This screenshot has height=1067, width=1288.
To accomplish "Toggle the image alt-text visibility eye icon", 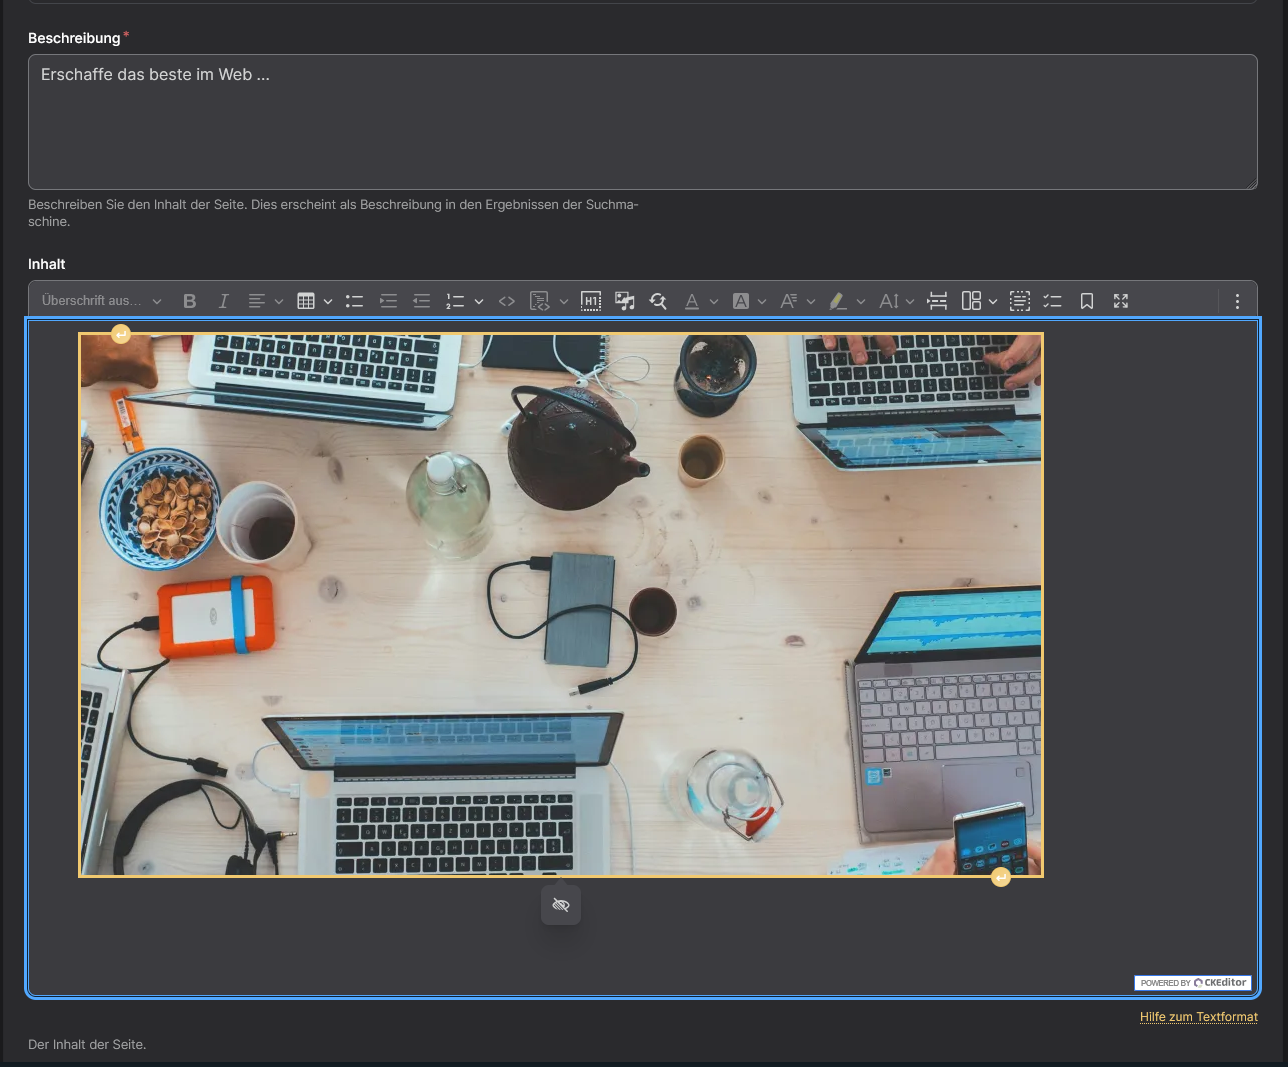I will pos(561,905).
